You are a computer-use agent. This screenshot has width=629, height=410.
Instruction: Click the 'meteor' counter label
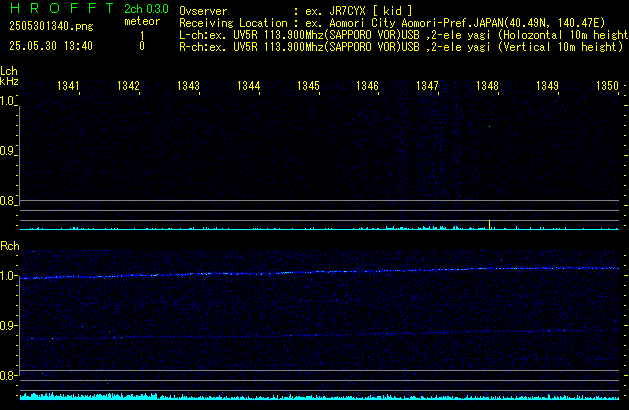click(x=142, y=21)
